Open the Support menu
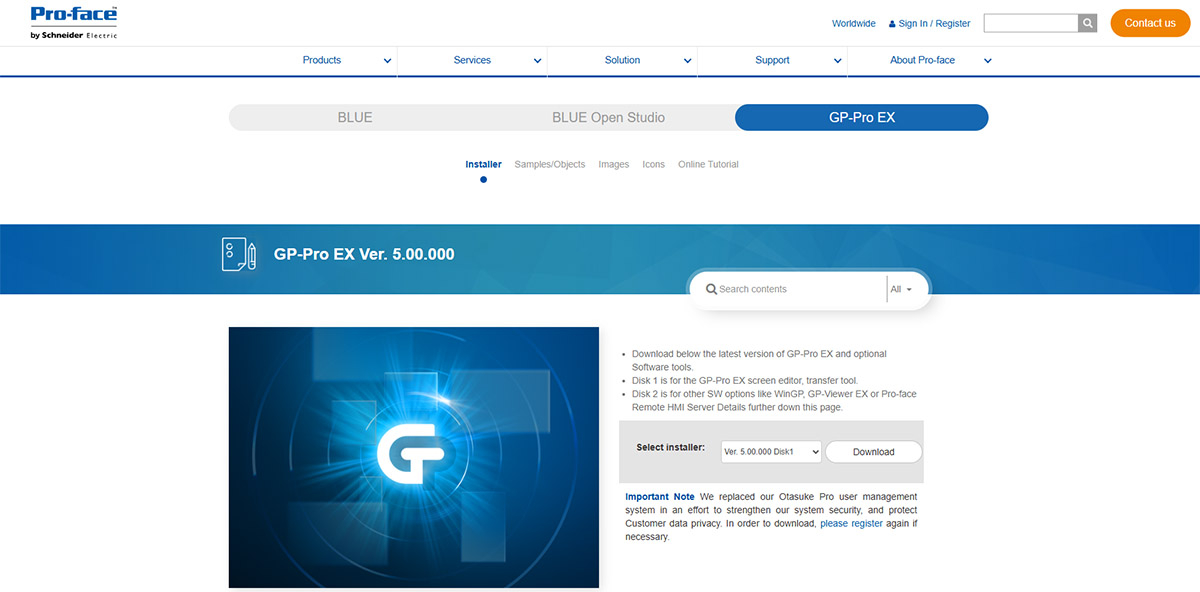1200x592 pixels. 772,60
